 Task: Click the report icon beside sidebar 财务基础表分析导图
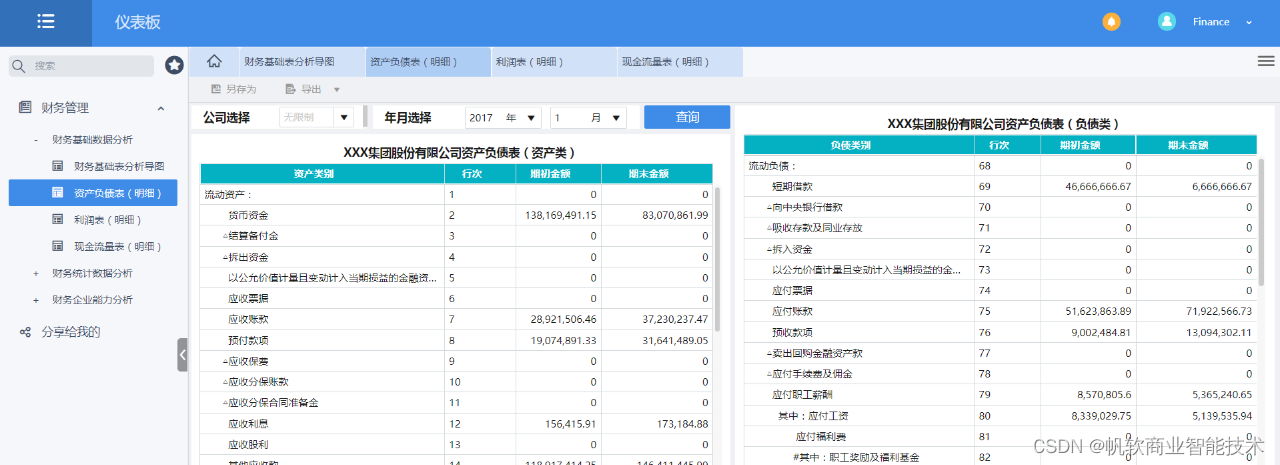click(57, 166)
